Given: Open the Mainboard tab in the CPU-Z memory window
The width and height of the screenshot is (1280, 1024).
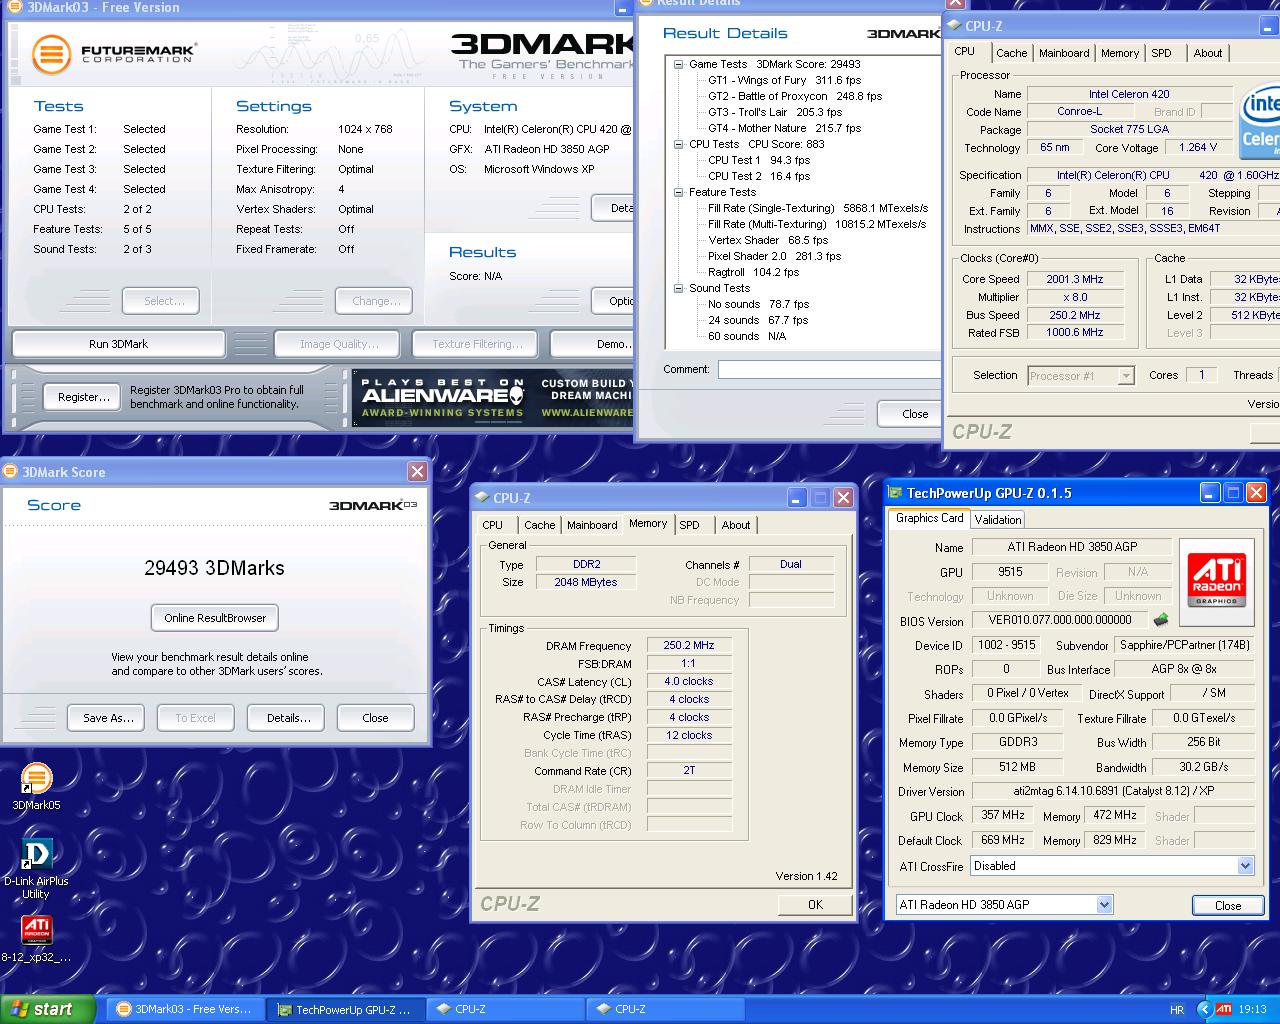Looking at the screenshot, I should click(x=592, y=525).
